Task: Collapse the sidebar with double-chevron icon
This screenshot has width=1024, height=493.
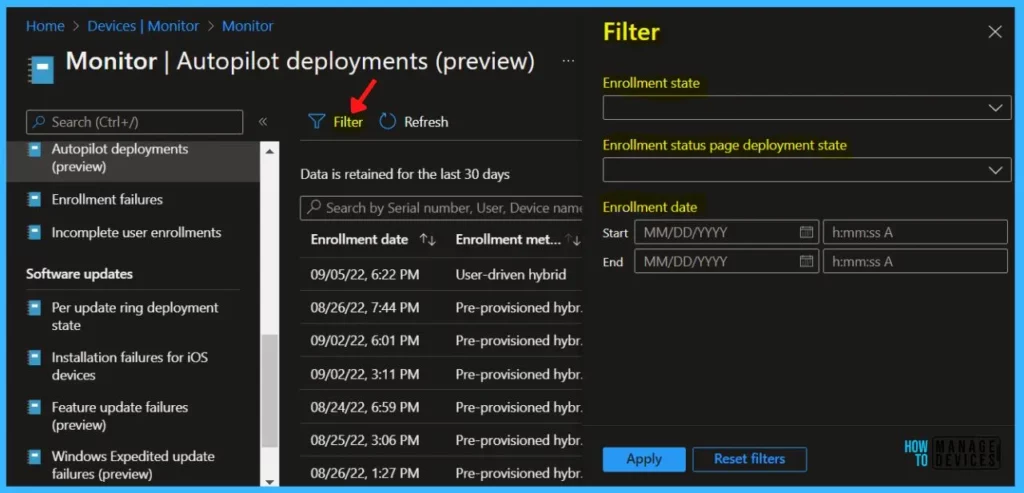Action: click(x=263, y=121)
